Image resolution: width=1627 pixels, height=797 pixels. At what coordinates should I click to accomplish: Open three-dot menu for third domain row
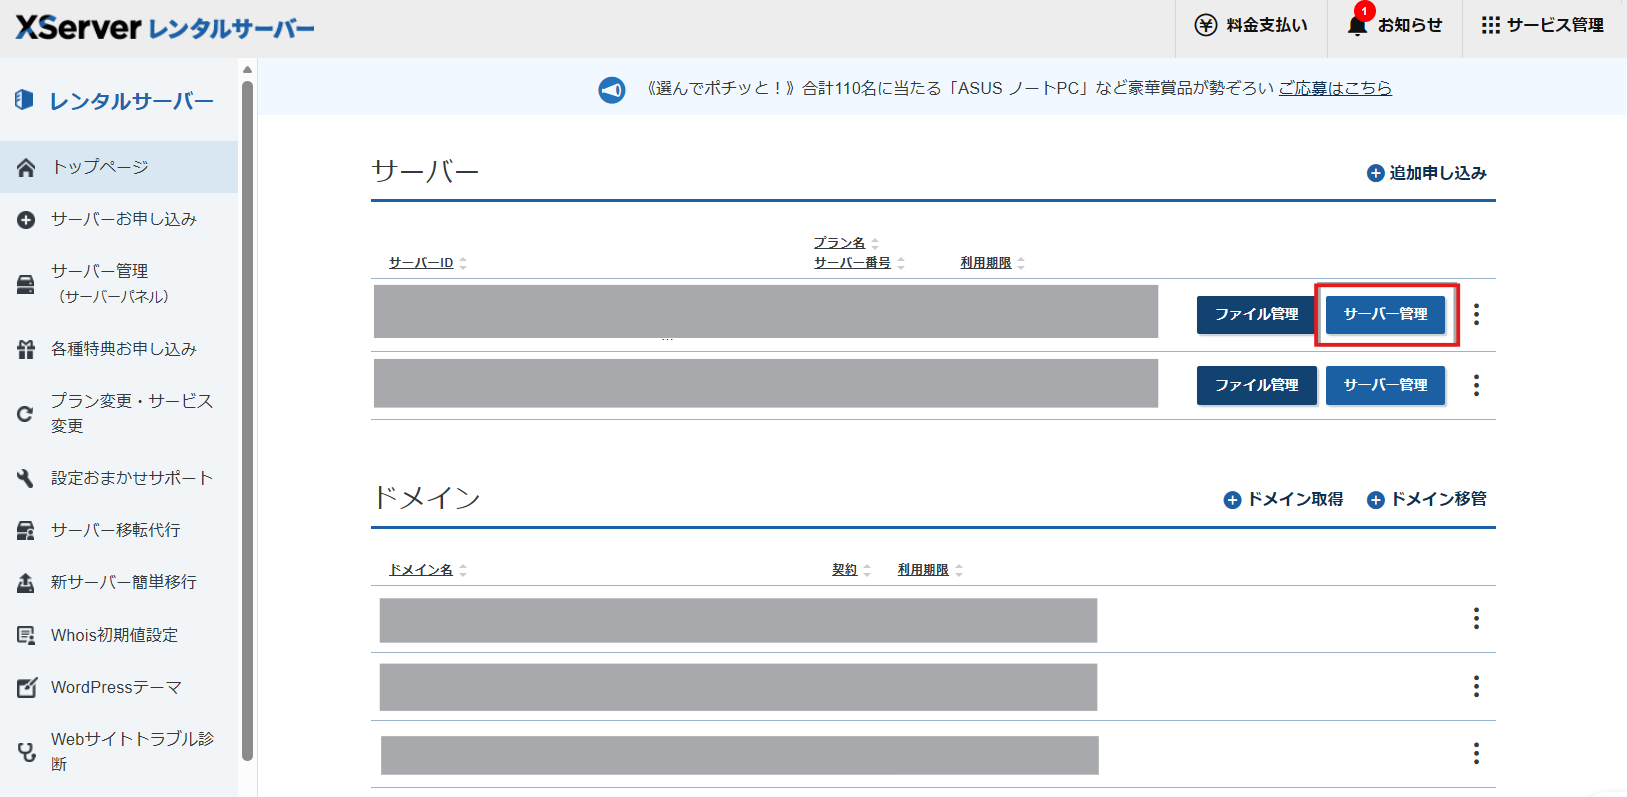[1476, 753]
